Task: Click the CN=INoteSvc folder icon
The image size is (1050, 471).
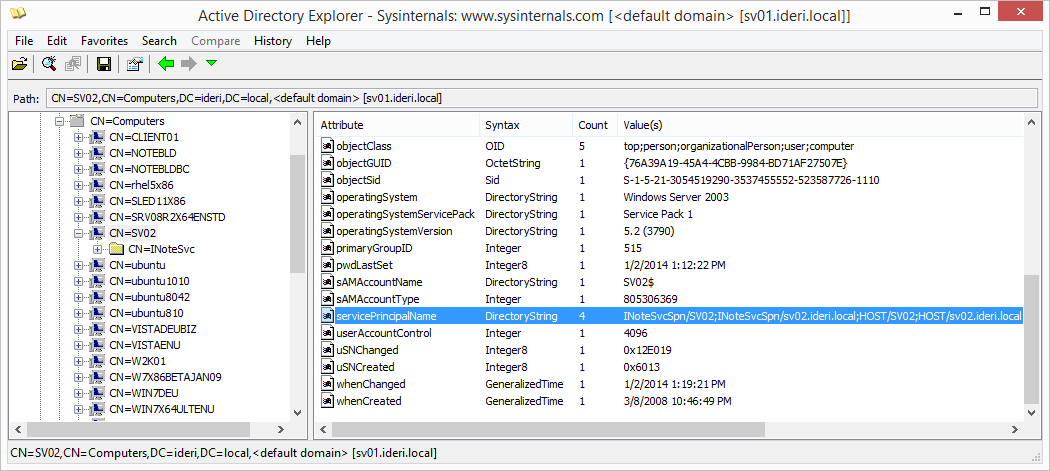Action: tap(117, 249)
